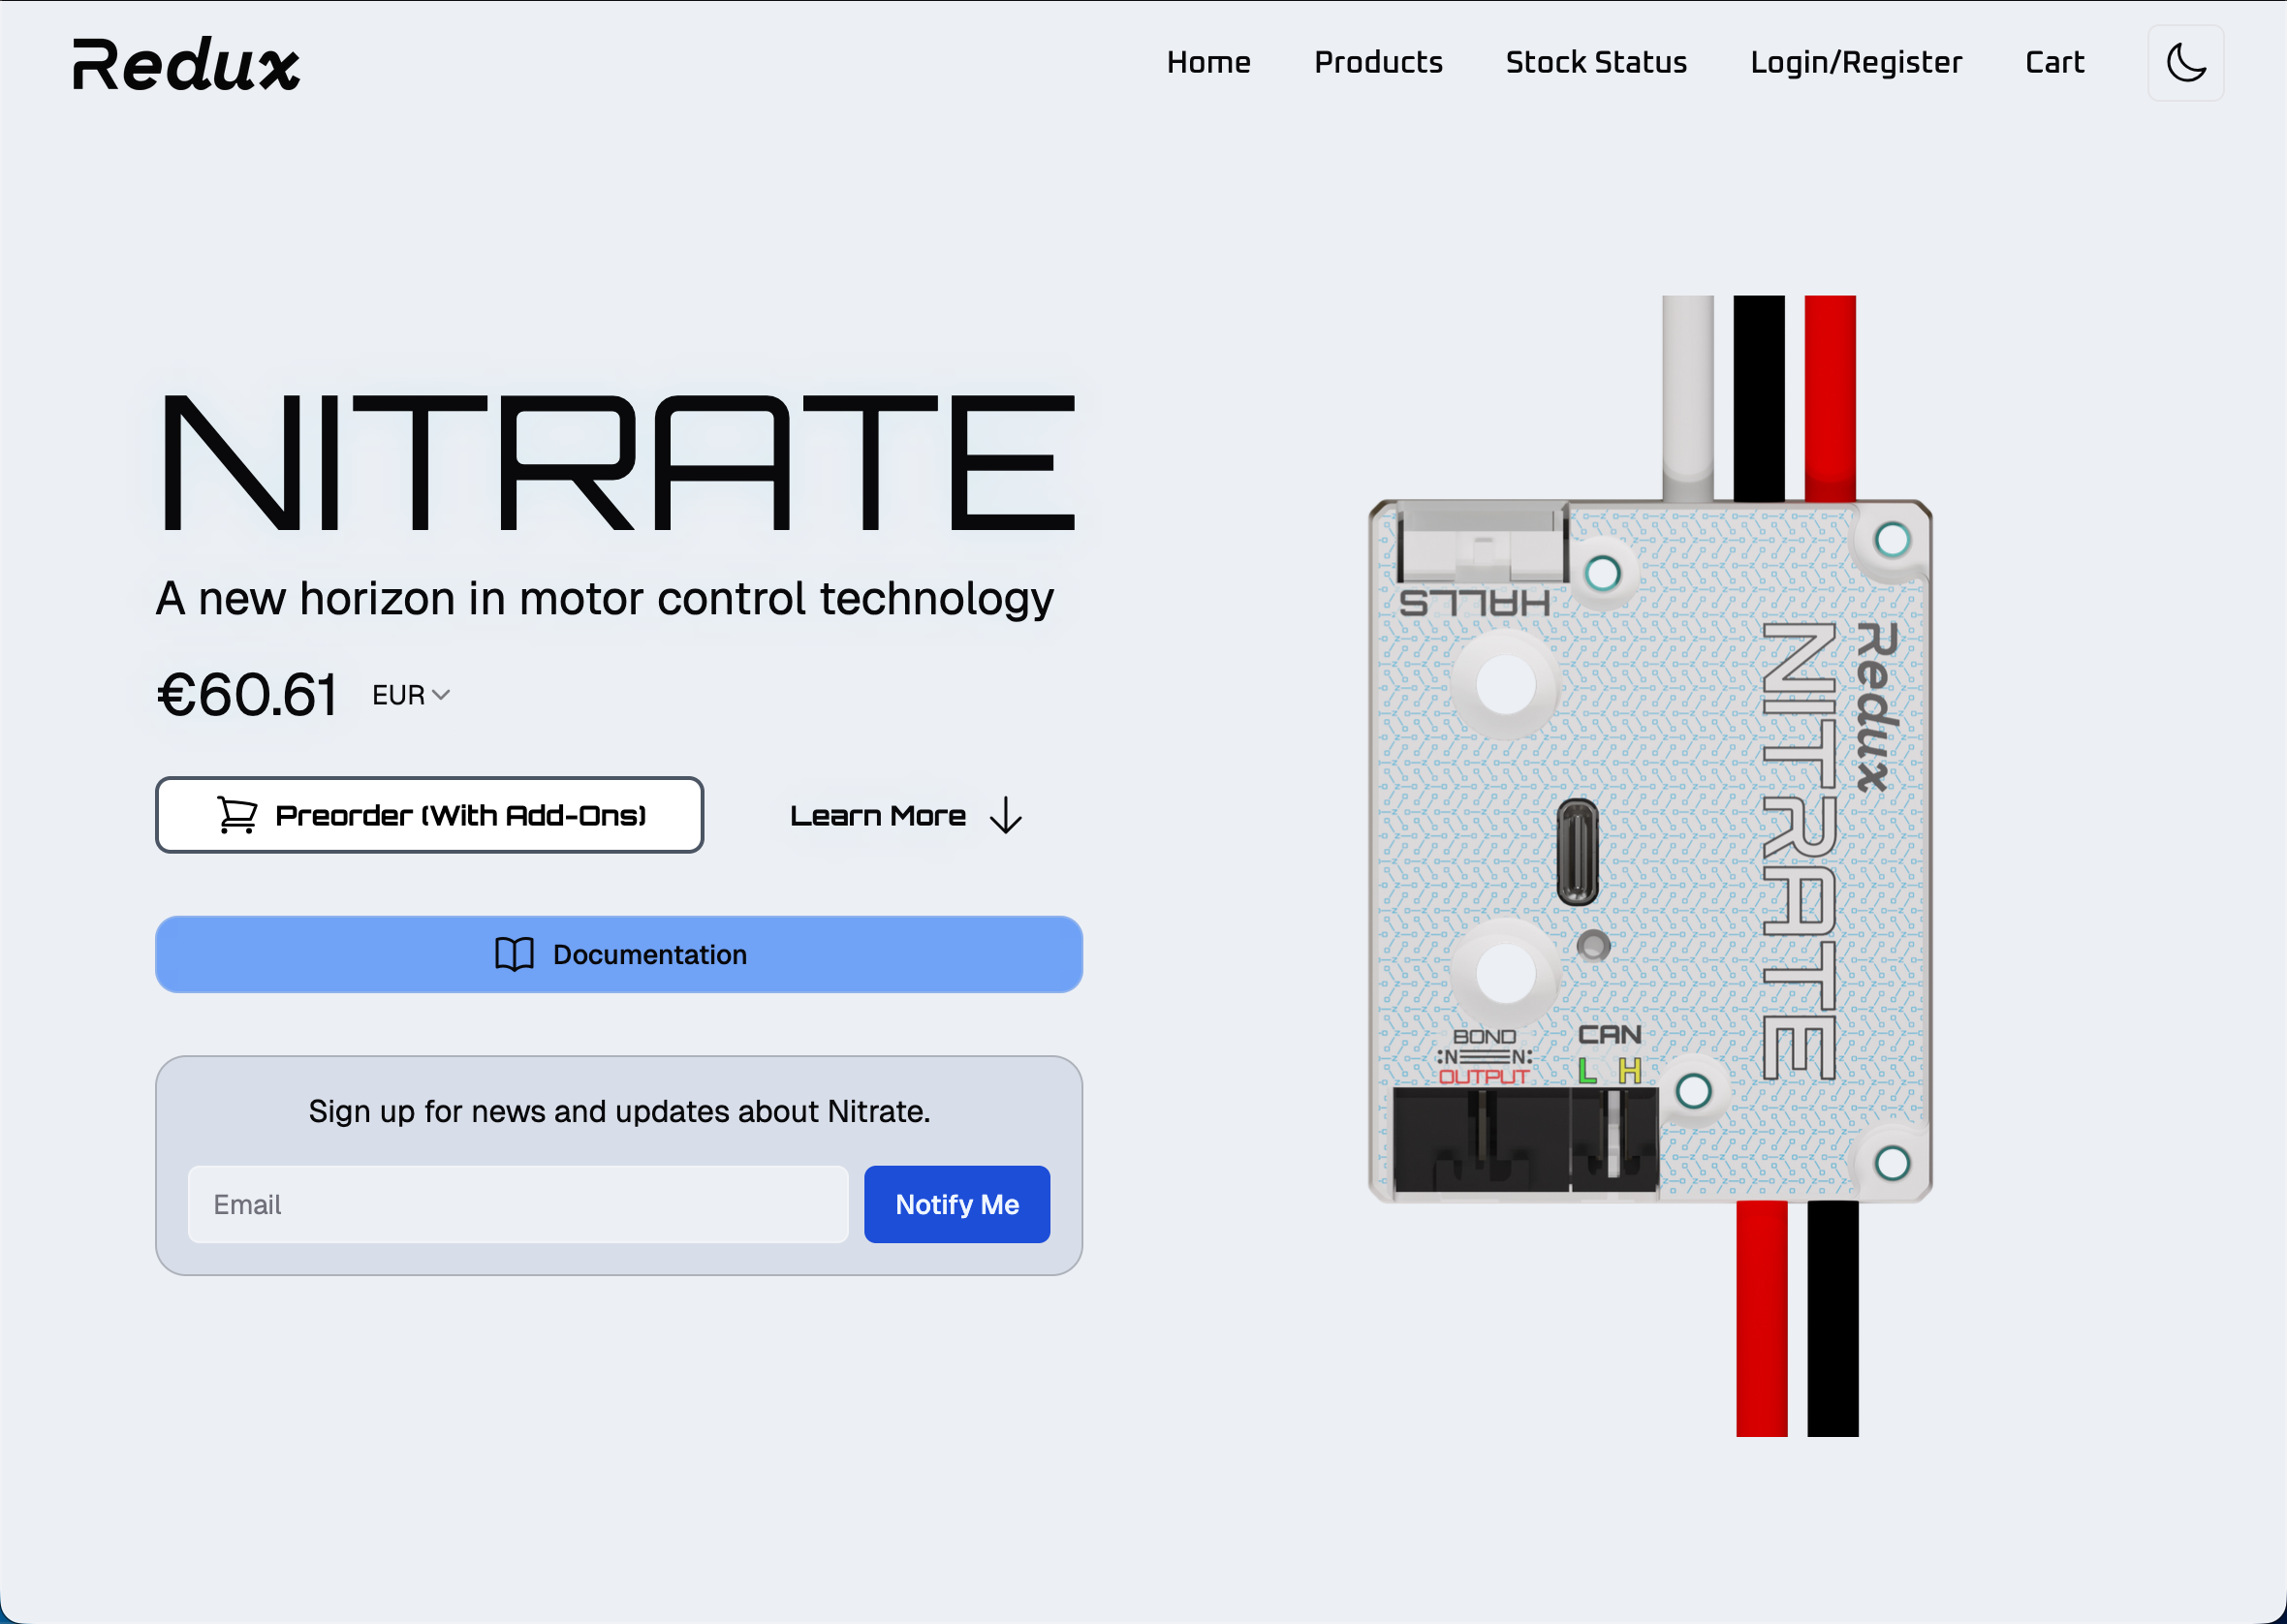
Task: Click the €60.61 price
Action: (247, 694)
